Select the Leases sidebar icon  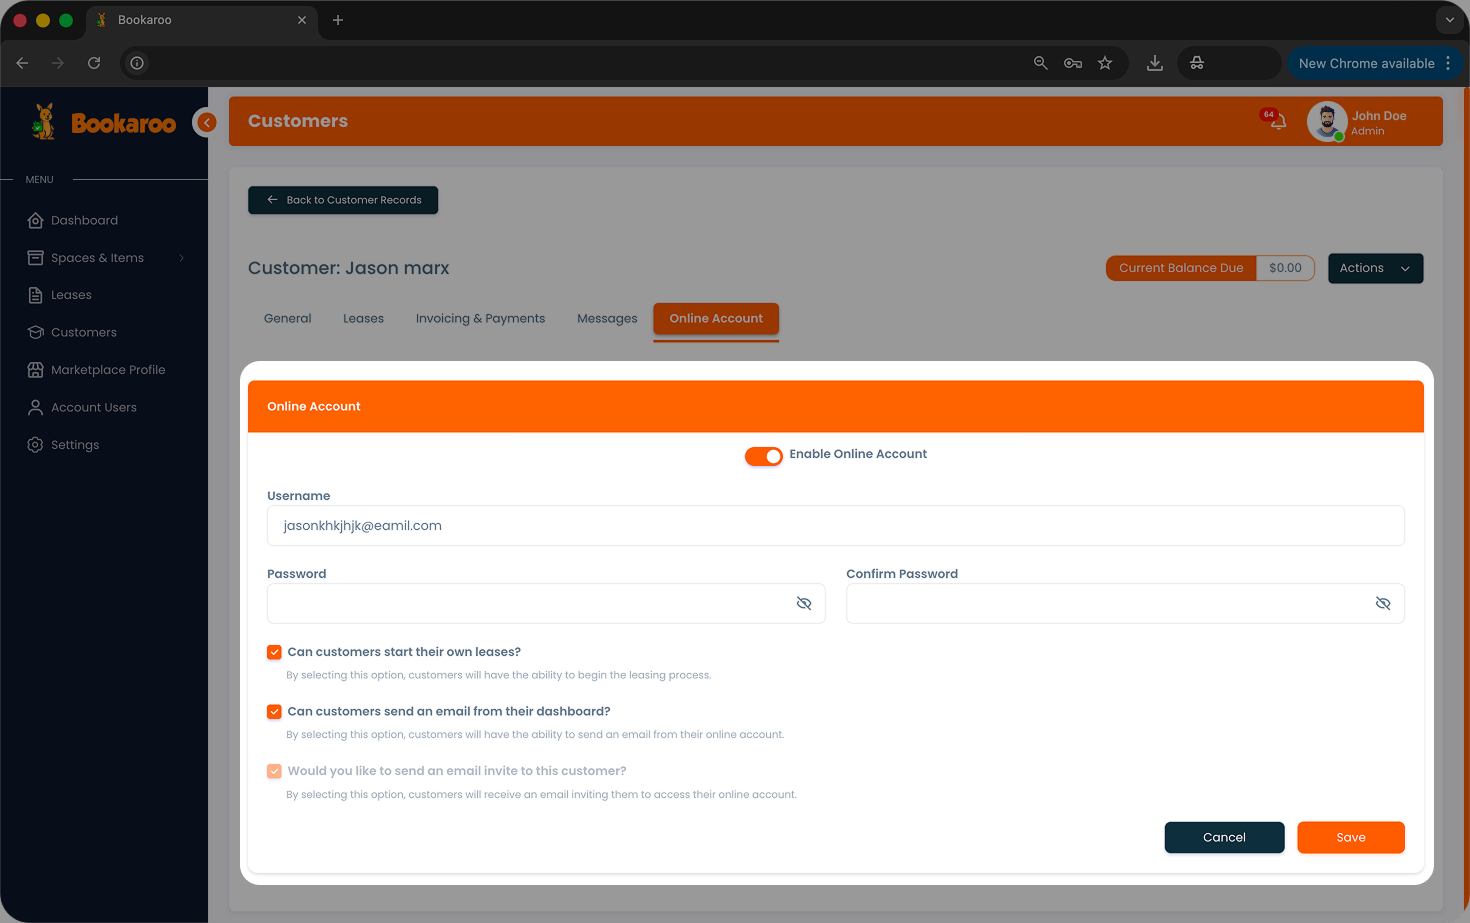pos(35,294)
